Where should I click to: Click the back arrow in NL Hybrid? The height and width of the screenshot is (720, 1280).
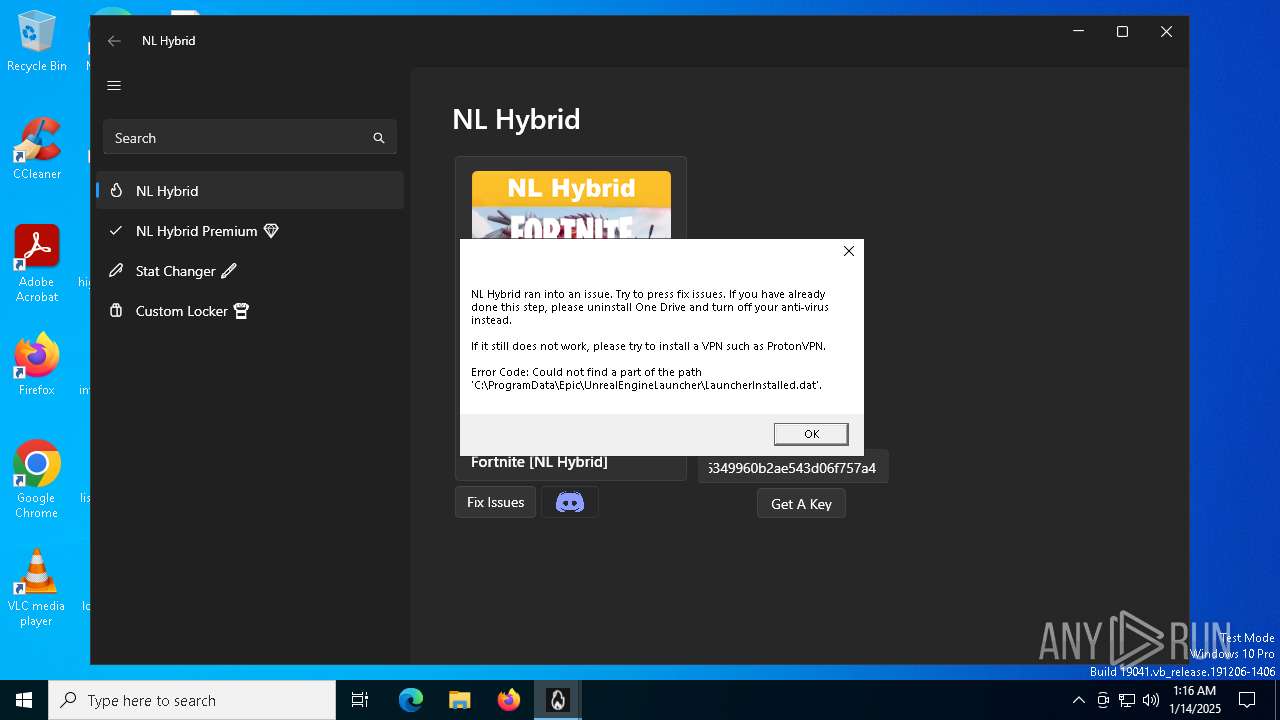pyautogui.click(x=114, y=41)
